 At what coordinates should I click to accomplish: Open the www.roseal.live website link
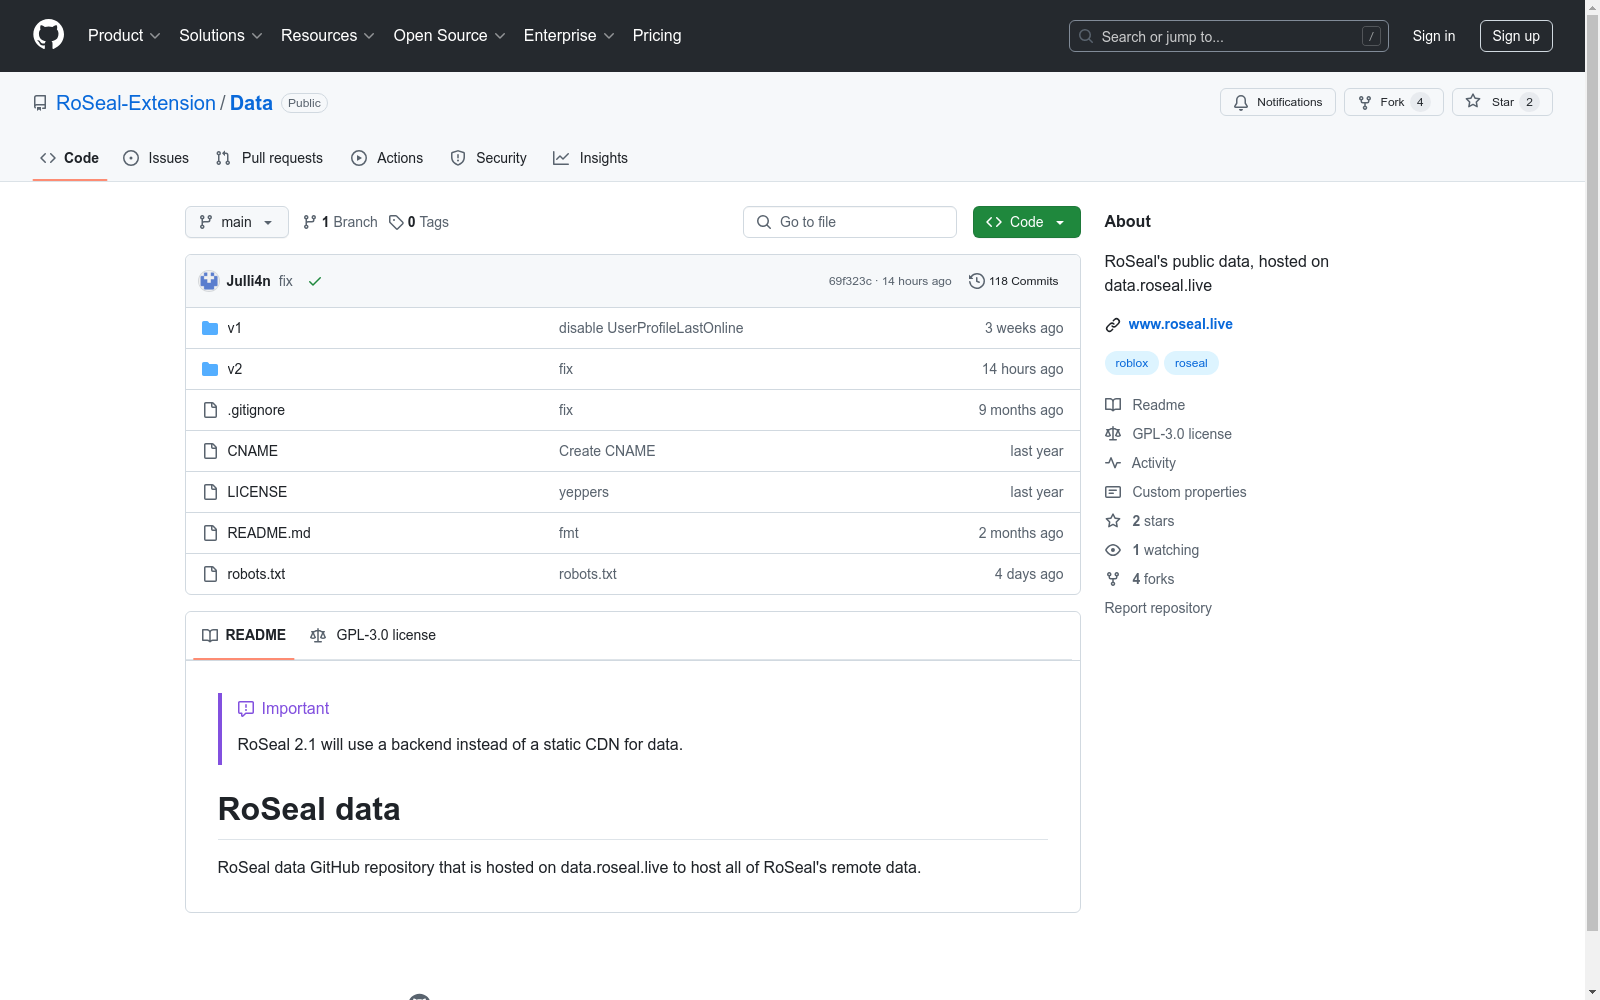click(x=1180, y=324)
